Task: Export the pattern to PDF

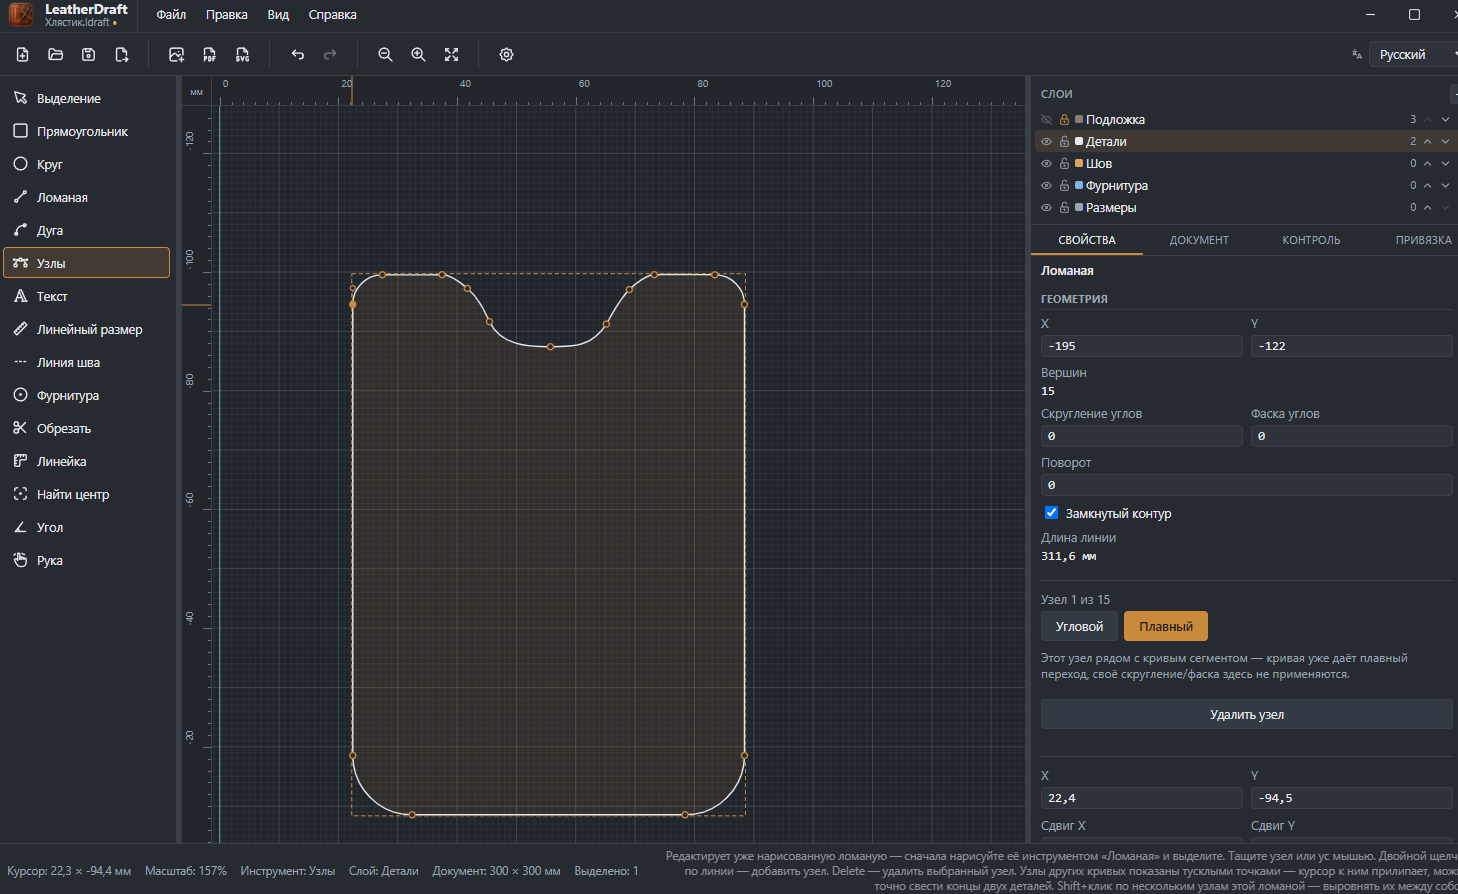Action: 210,55
